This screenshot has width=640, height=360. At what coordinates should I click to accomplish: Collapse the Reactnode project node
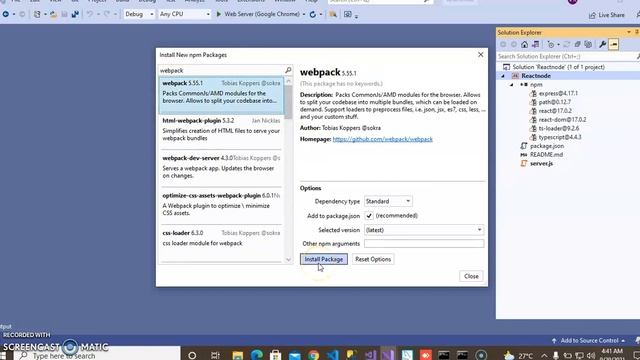(503, 76)
